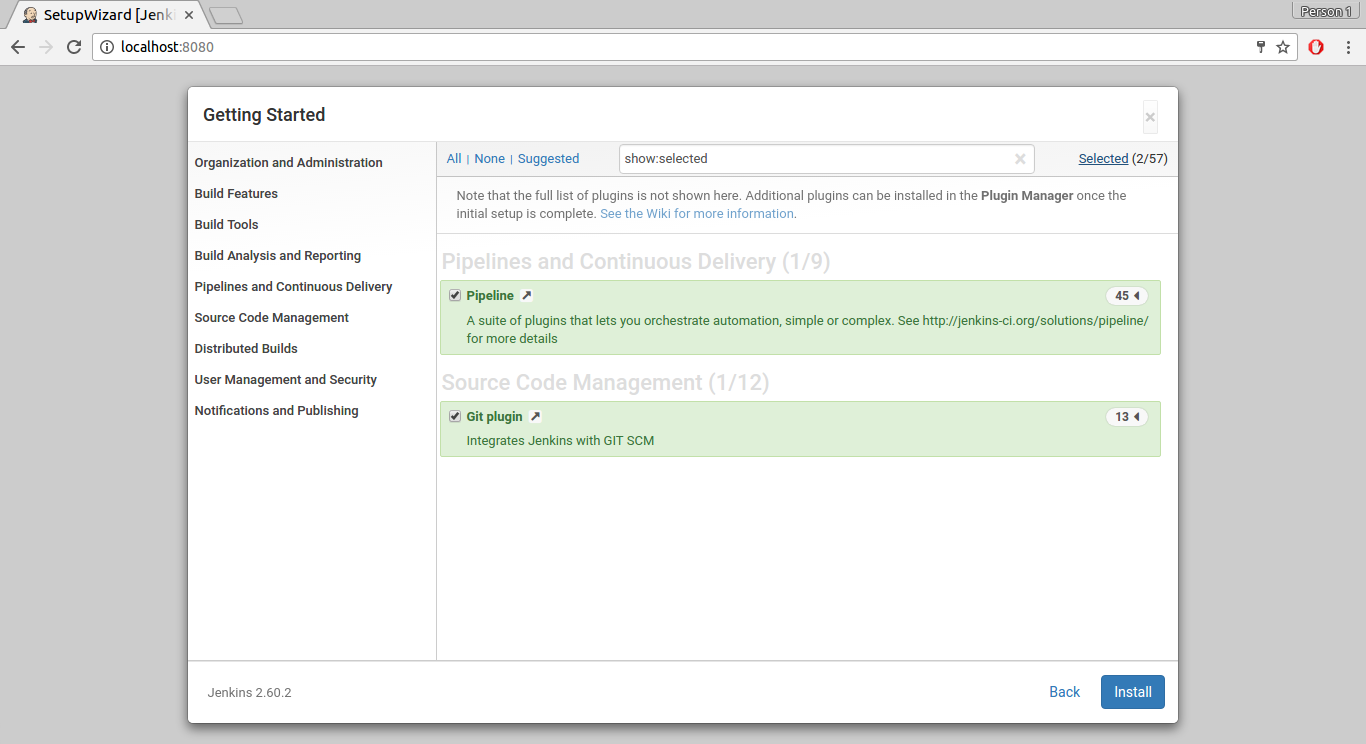1366x744 pixels.
Task: Click Integrates Jenkins with GIT SCM description
Action: pyautogui.click(x=560, y=441)
